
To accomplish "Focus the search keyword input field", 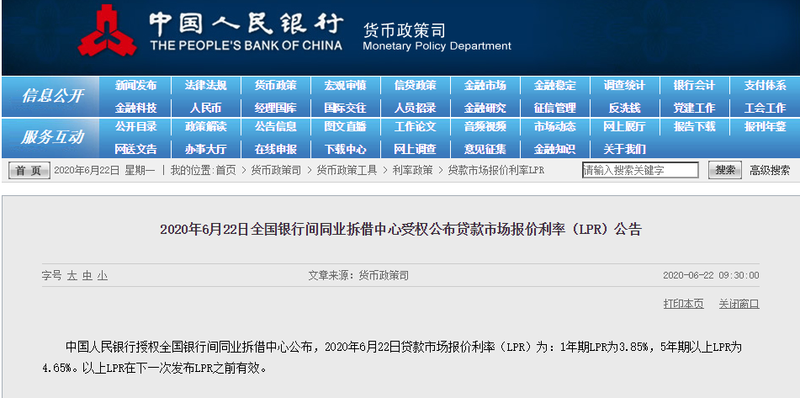I will point(640,170).
